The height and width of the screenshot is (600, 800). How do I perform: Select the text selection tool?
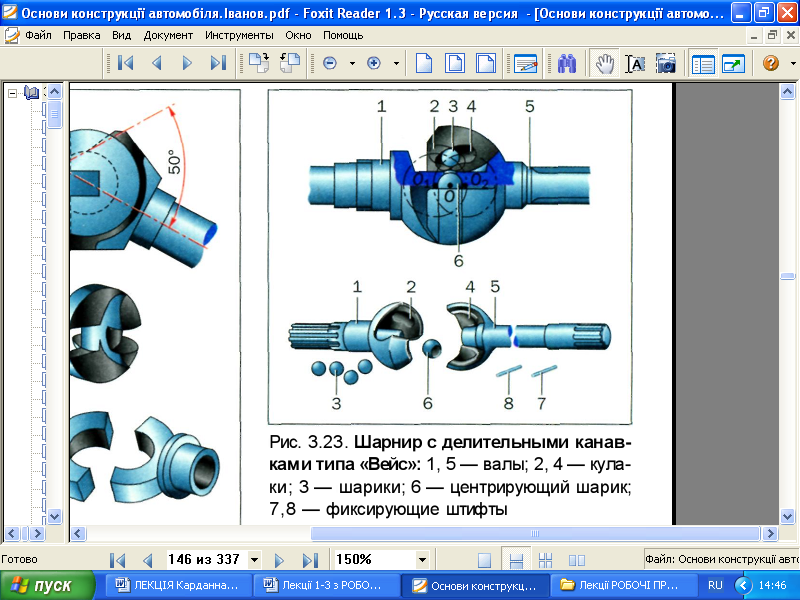(x=635, y=64)
